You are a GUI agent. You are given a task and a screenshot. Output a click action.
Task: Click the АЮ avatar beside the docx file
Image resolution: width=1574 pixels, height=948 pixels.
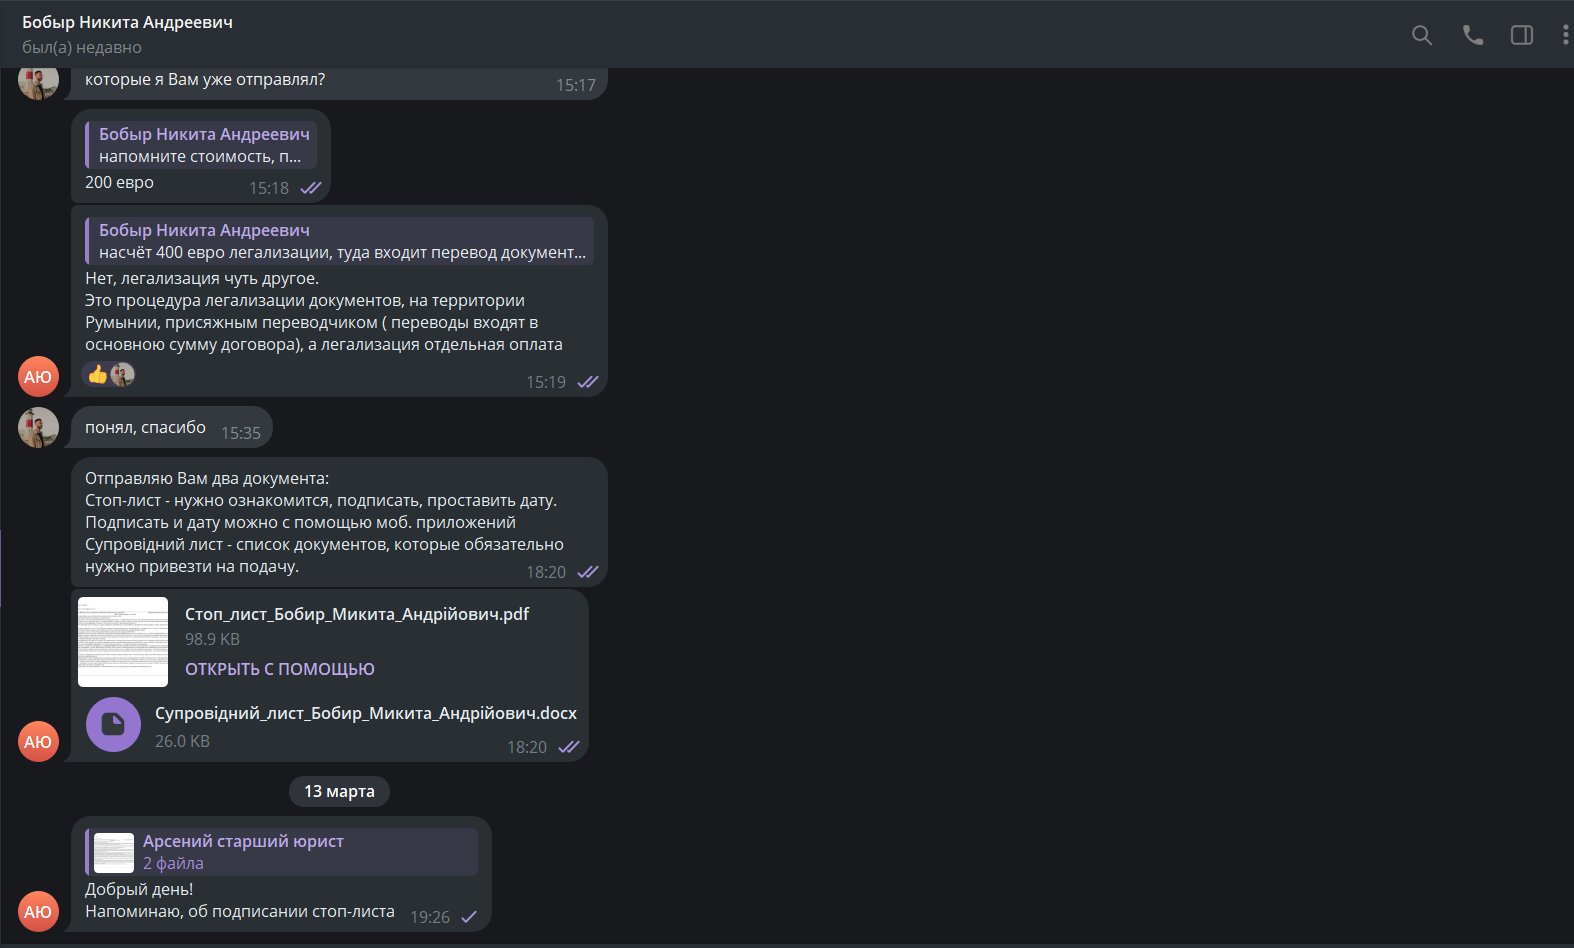pyautogui.click(x=38, y=742)
